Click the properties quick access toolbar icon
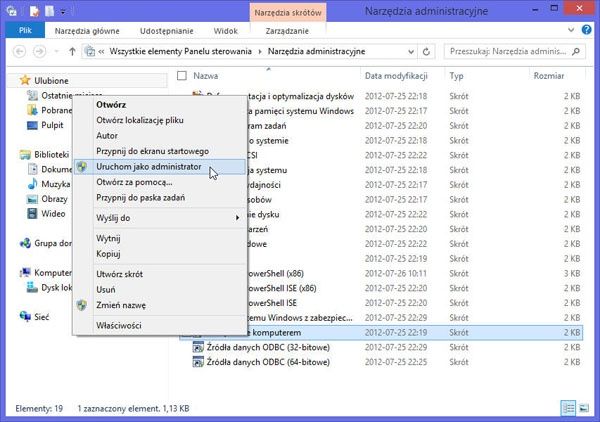Image resolution: width=600 pixels, height=422 pixels. (x=34, y=11)
